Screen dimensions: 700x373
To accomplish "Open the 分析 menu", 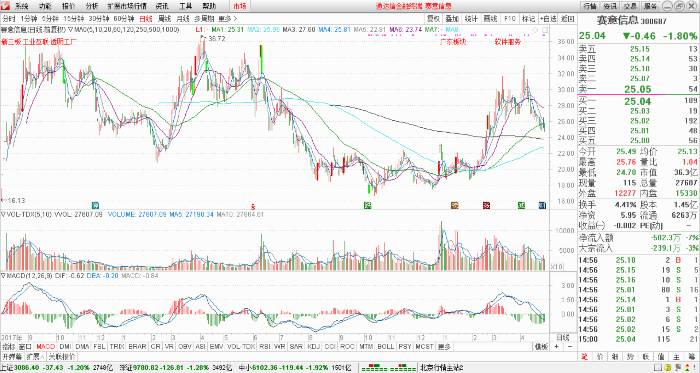I will 92,6.
